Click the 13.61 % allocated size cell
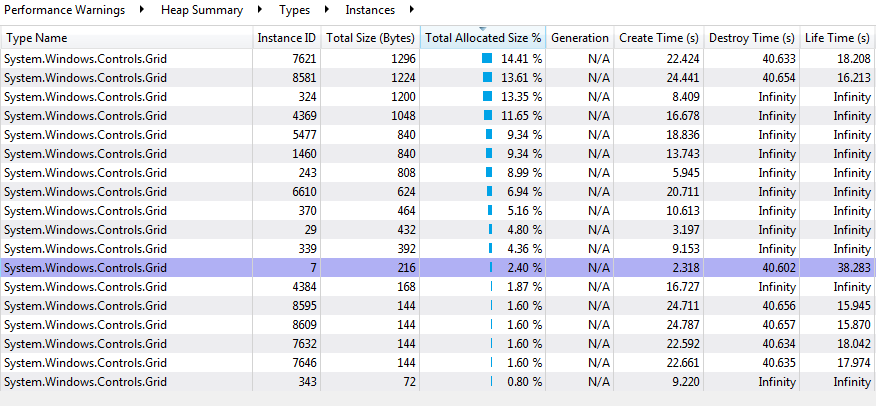This screenshot has height=406, width=876. [483, 78]
